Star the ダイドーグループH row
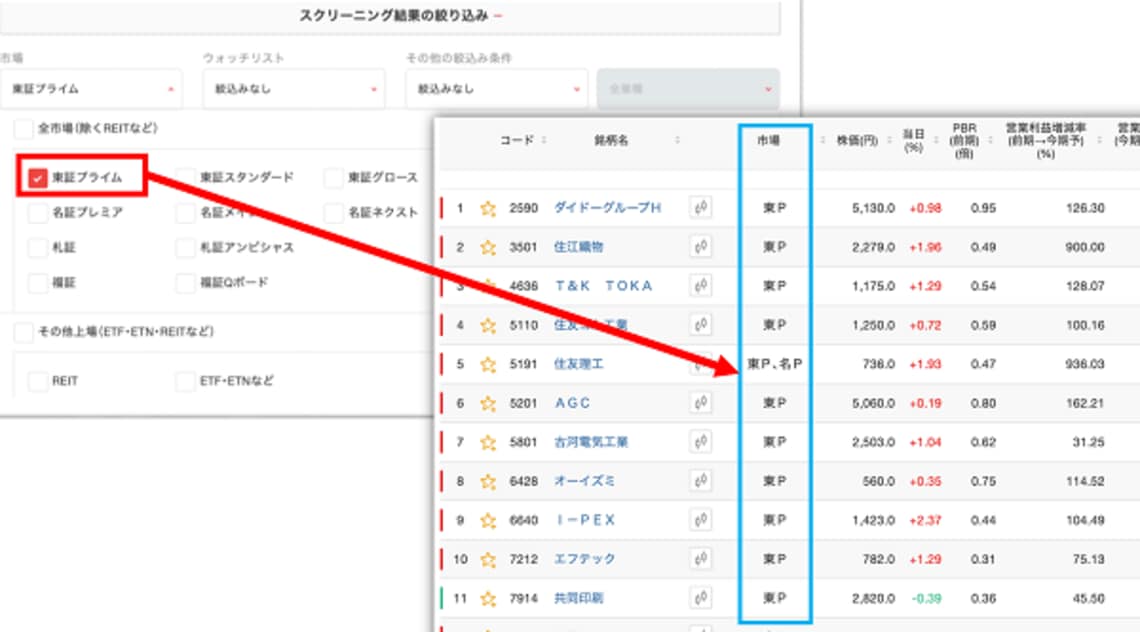Image resolution: width=1140 pixels, height=632 pixels. click(x=488, y=209)
